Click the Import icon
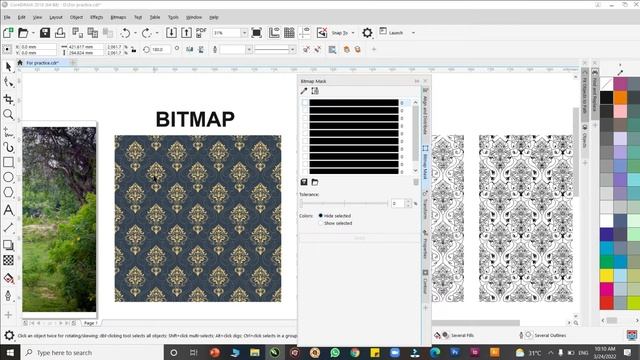This screenshot has height=360, width=640. tap(171, 33)
